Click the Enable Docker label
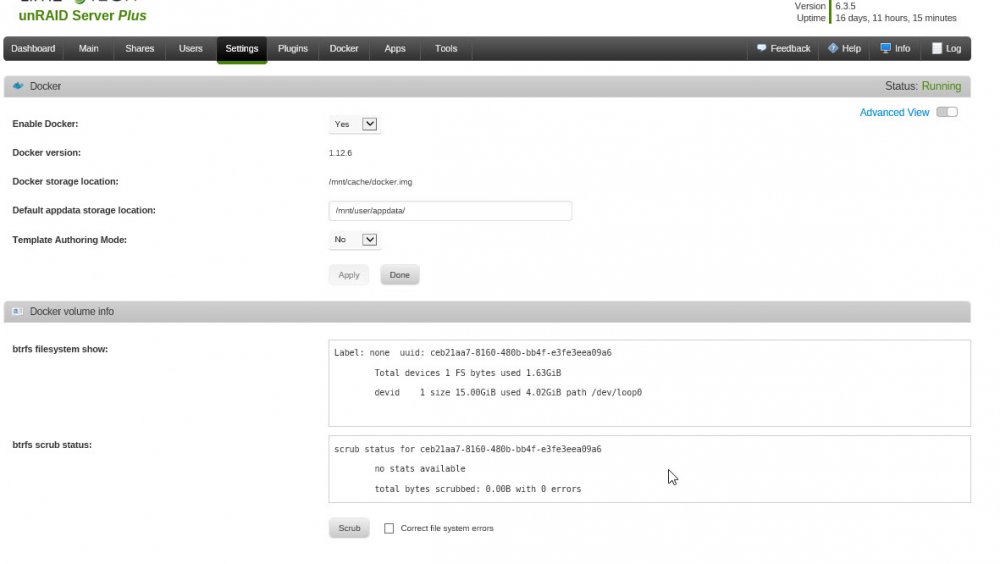The height and width of the screenshot is (564, 1000). click(x=45, y=124)
